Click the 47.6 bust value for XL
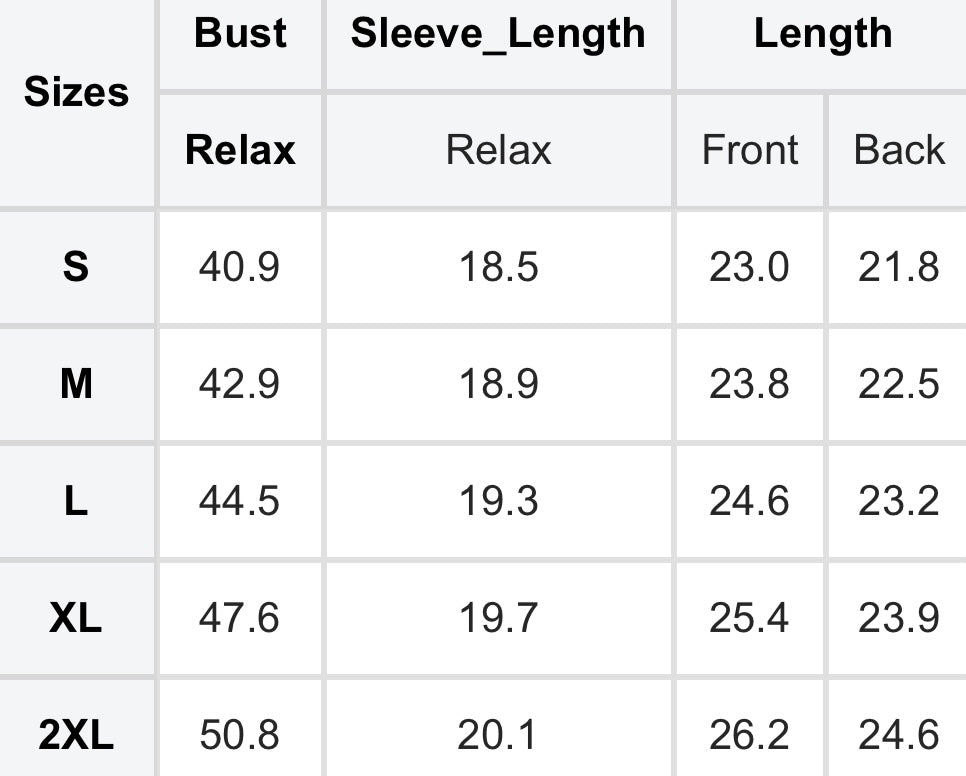The height and width of the screenshot is (776, 966). (239, 618)
